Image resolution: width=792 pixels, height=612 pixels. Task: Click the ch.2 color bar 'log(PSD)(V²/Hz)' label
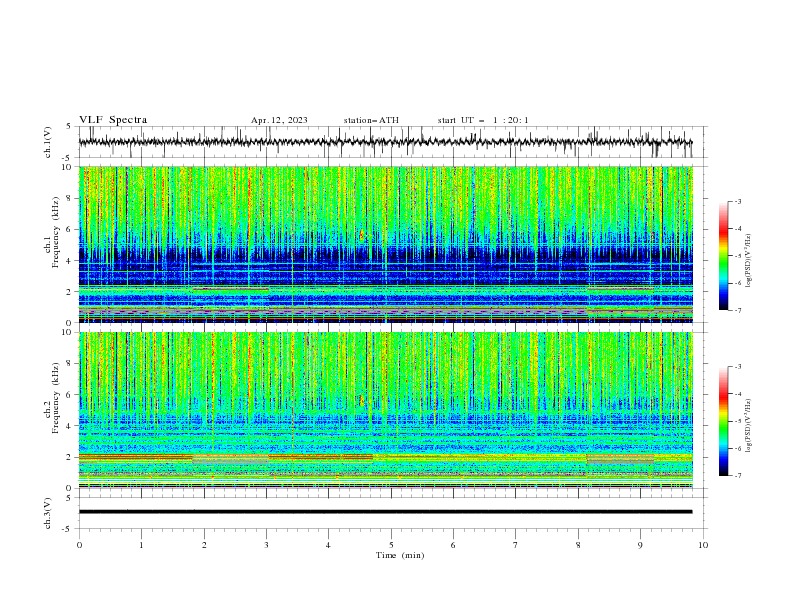[750, 425]
